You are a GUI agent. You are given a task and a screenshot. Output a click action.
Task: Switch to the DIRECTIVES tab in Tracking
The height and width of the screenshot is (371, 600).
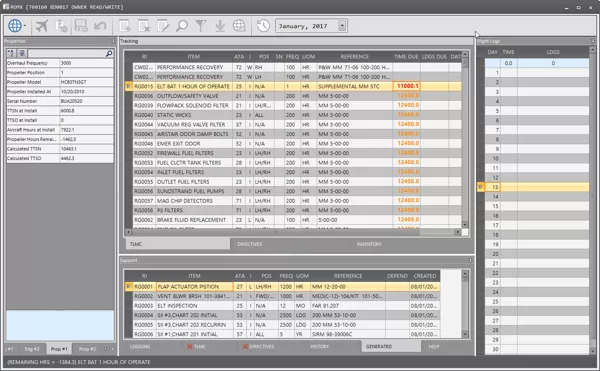[249, 244]
